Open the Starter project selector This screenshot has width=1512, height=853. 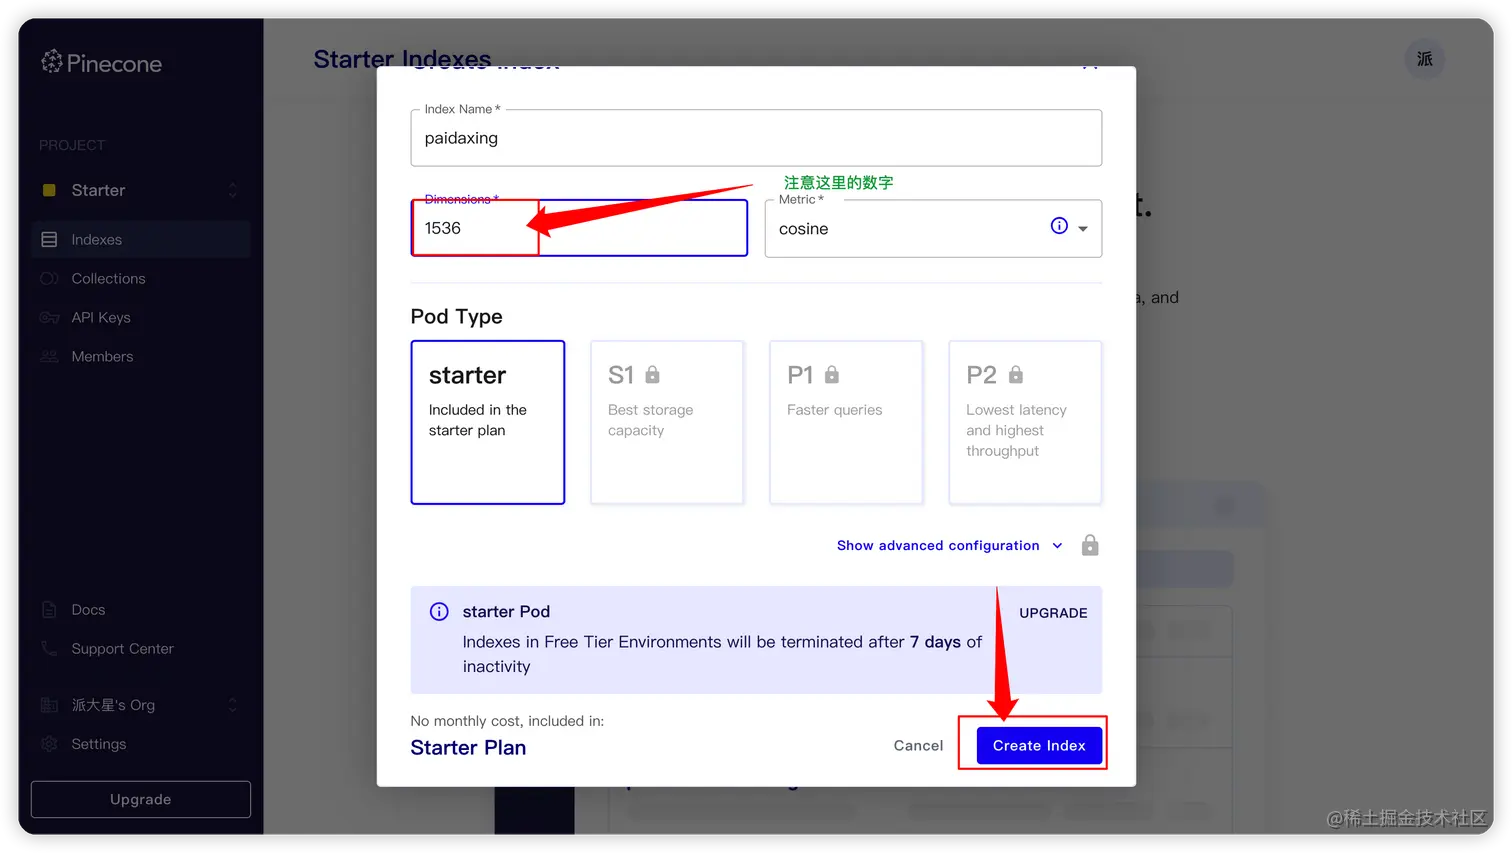point(140,190)
